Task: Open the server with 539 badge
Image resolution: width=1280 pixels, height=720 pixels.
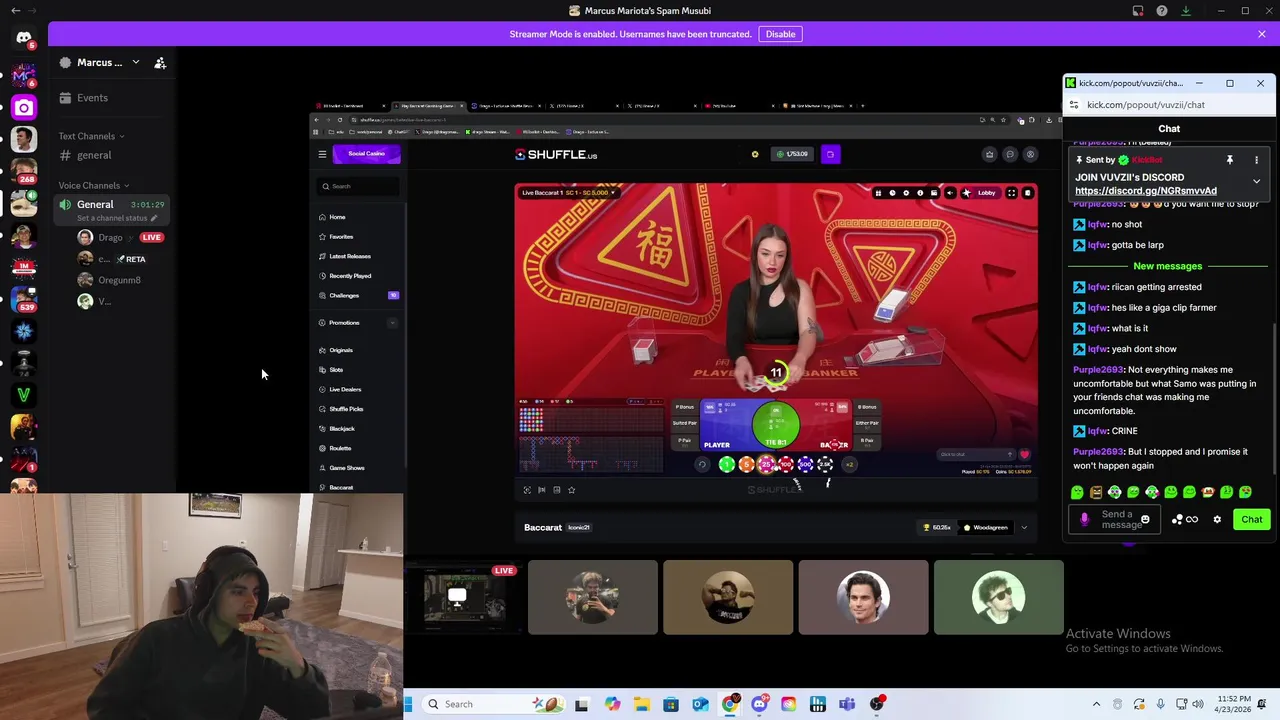Action: pos(24,299)
